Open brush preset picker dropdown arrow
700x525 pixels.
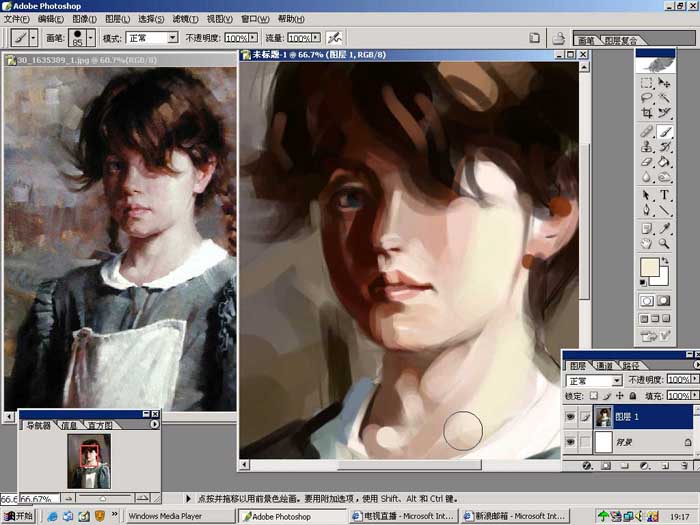91,38
